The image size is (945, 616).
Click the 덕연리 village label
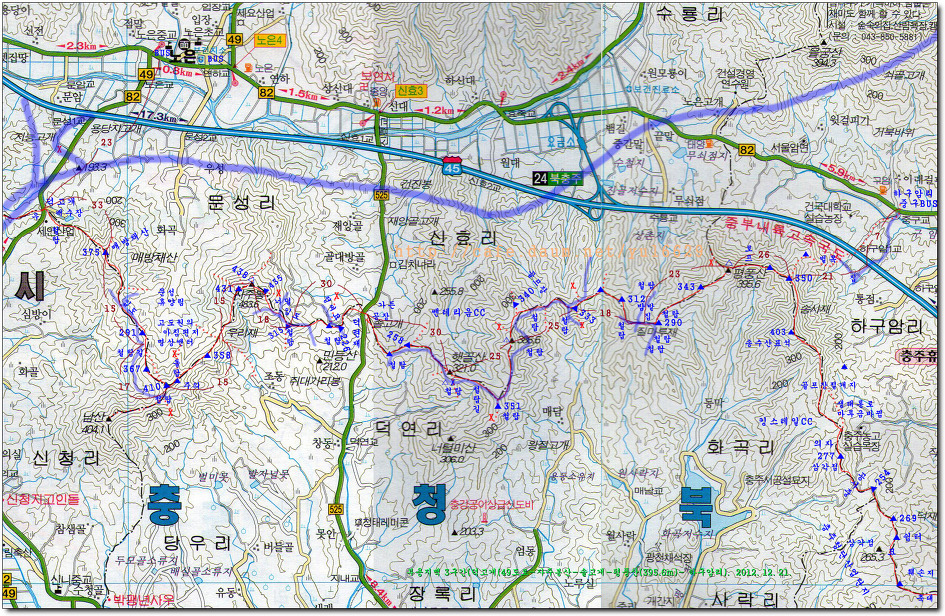409,429
